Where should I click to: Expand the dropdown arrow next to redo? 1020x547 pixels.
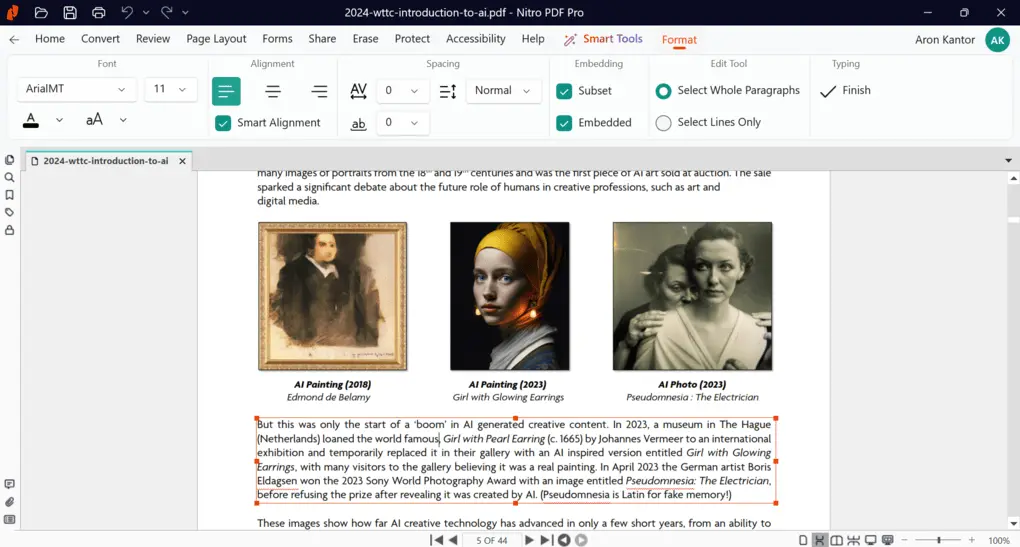point(185,12)
